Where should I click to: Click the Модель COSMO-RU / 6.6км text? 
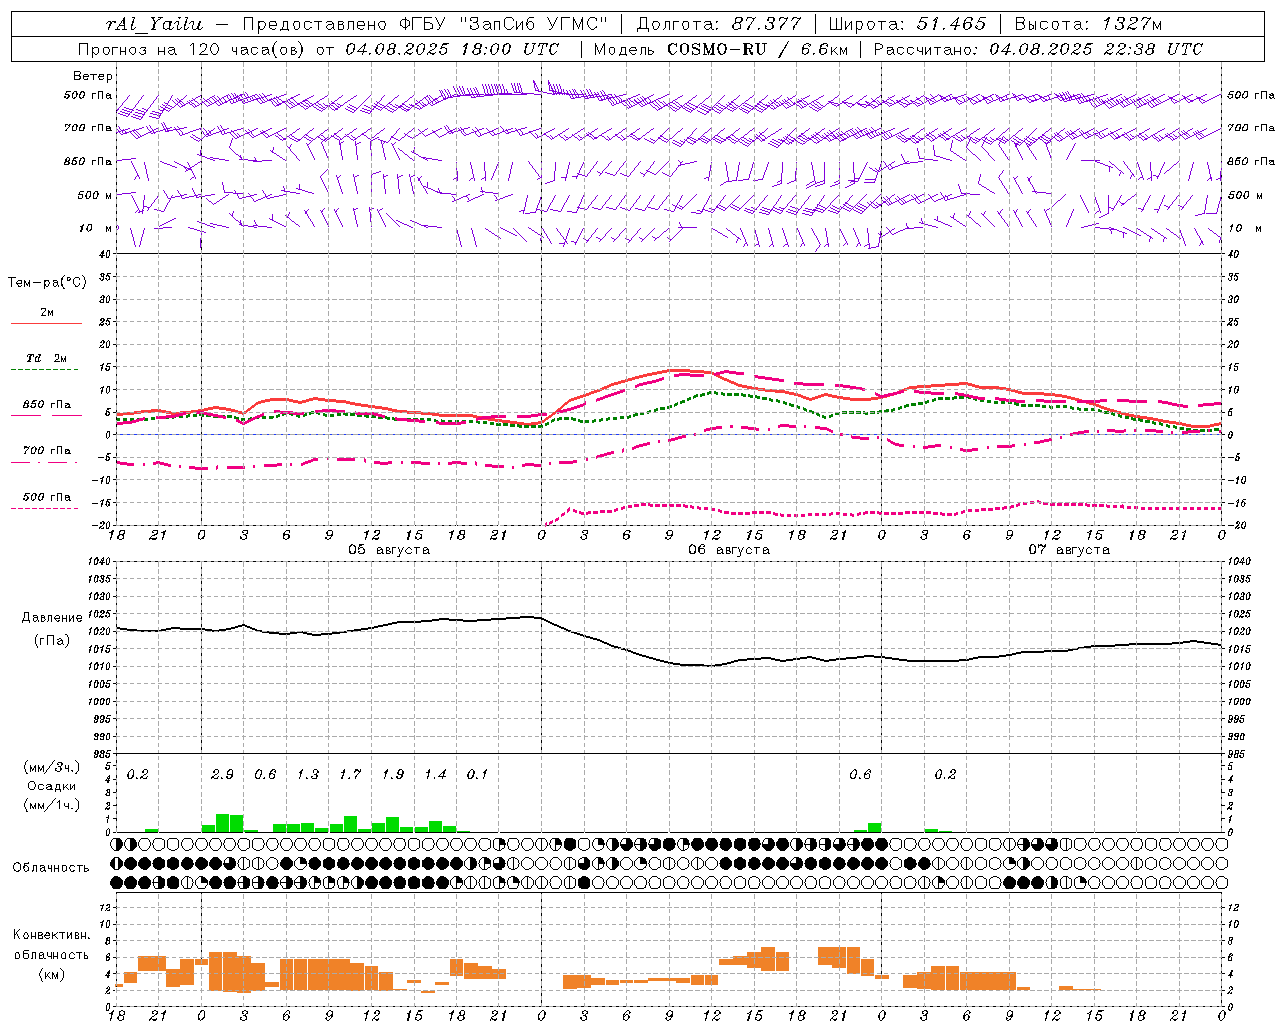coord(721,49)
